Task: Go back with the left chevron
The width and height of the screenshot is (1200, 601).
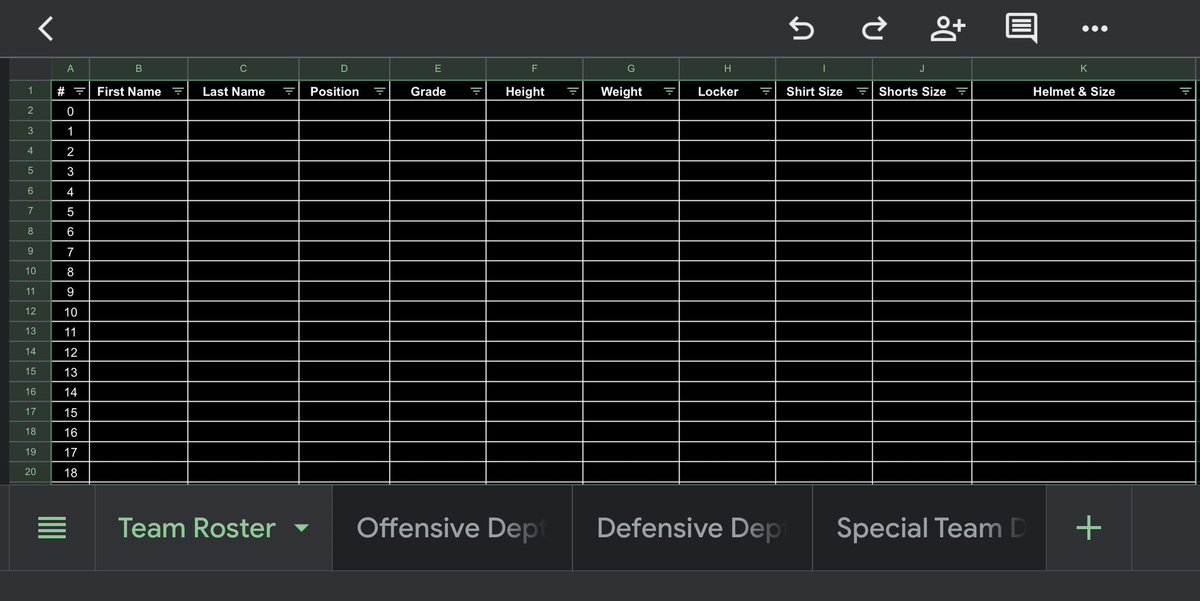Action: point(45,29)
